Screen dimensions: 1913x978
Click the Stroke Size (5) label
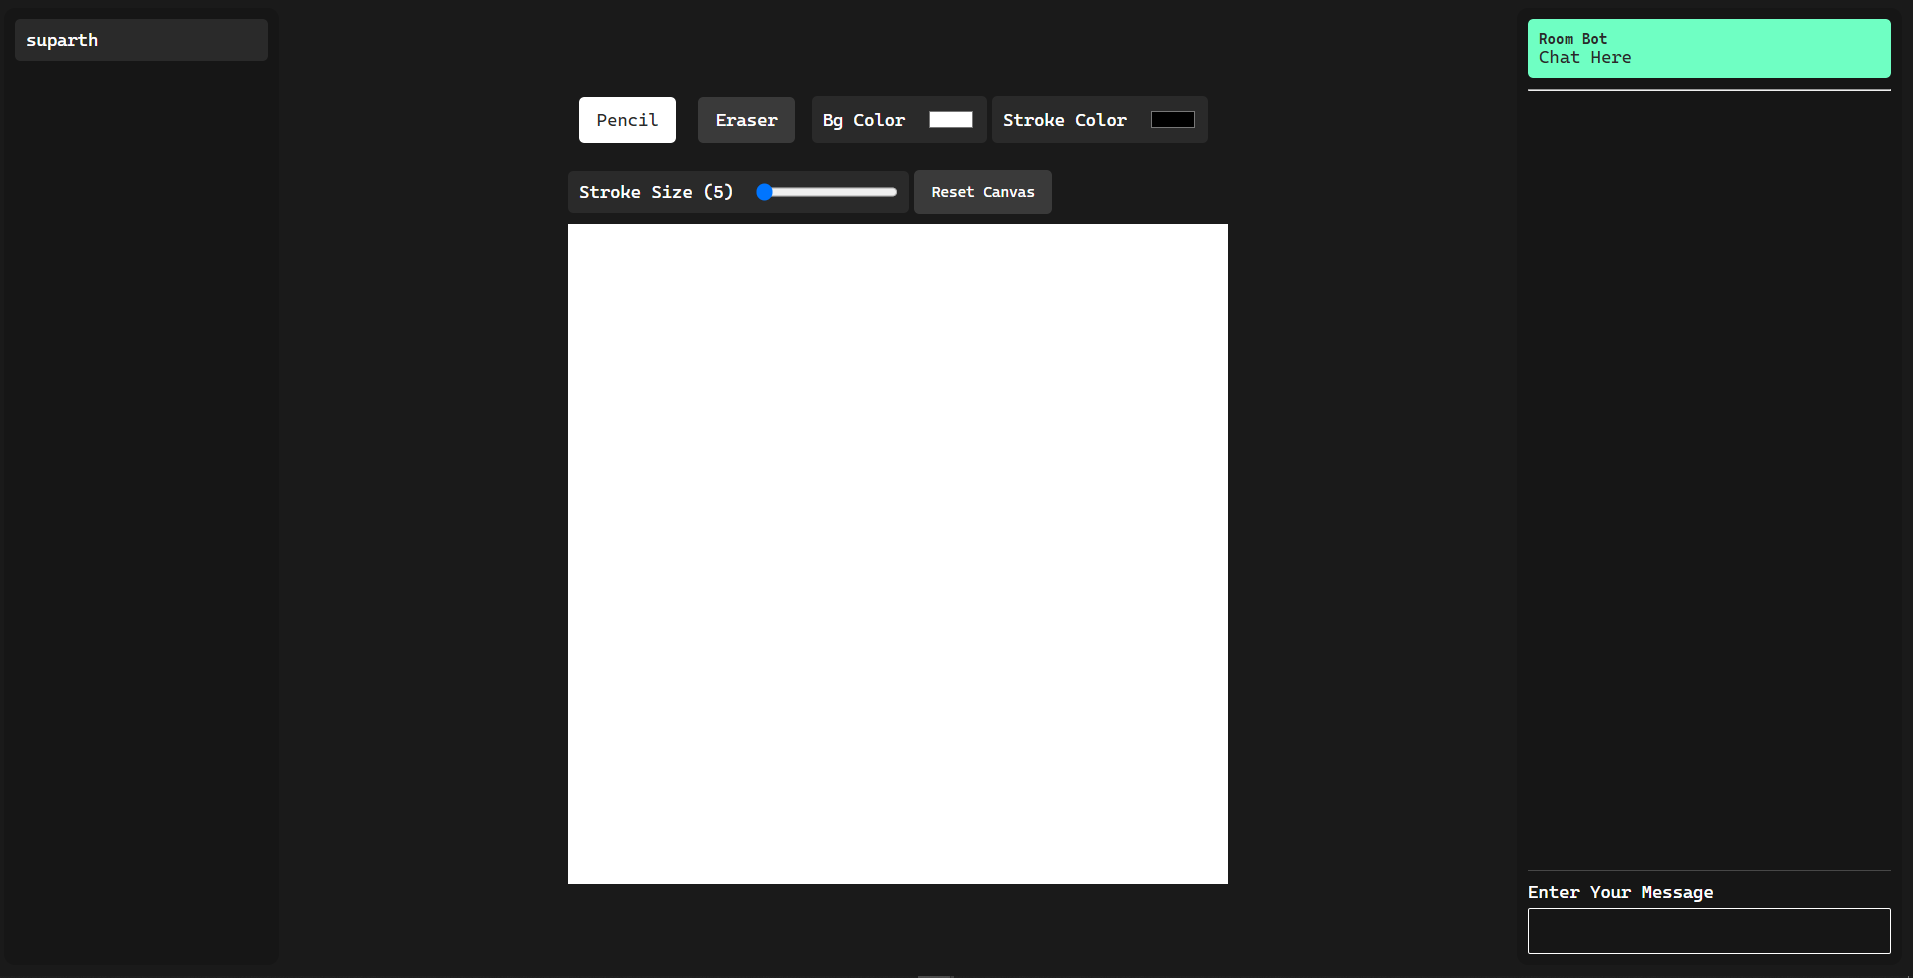(656, 192)
